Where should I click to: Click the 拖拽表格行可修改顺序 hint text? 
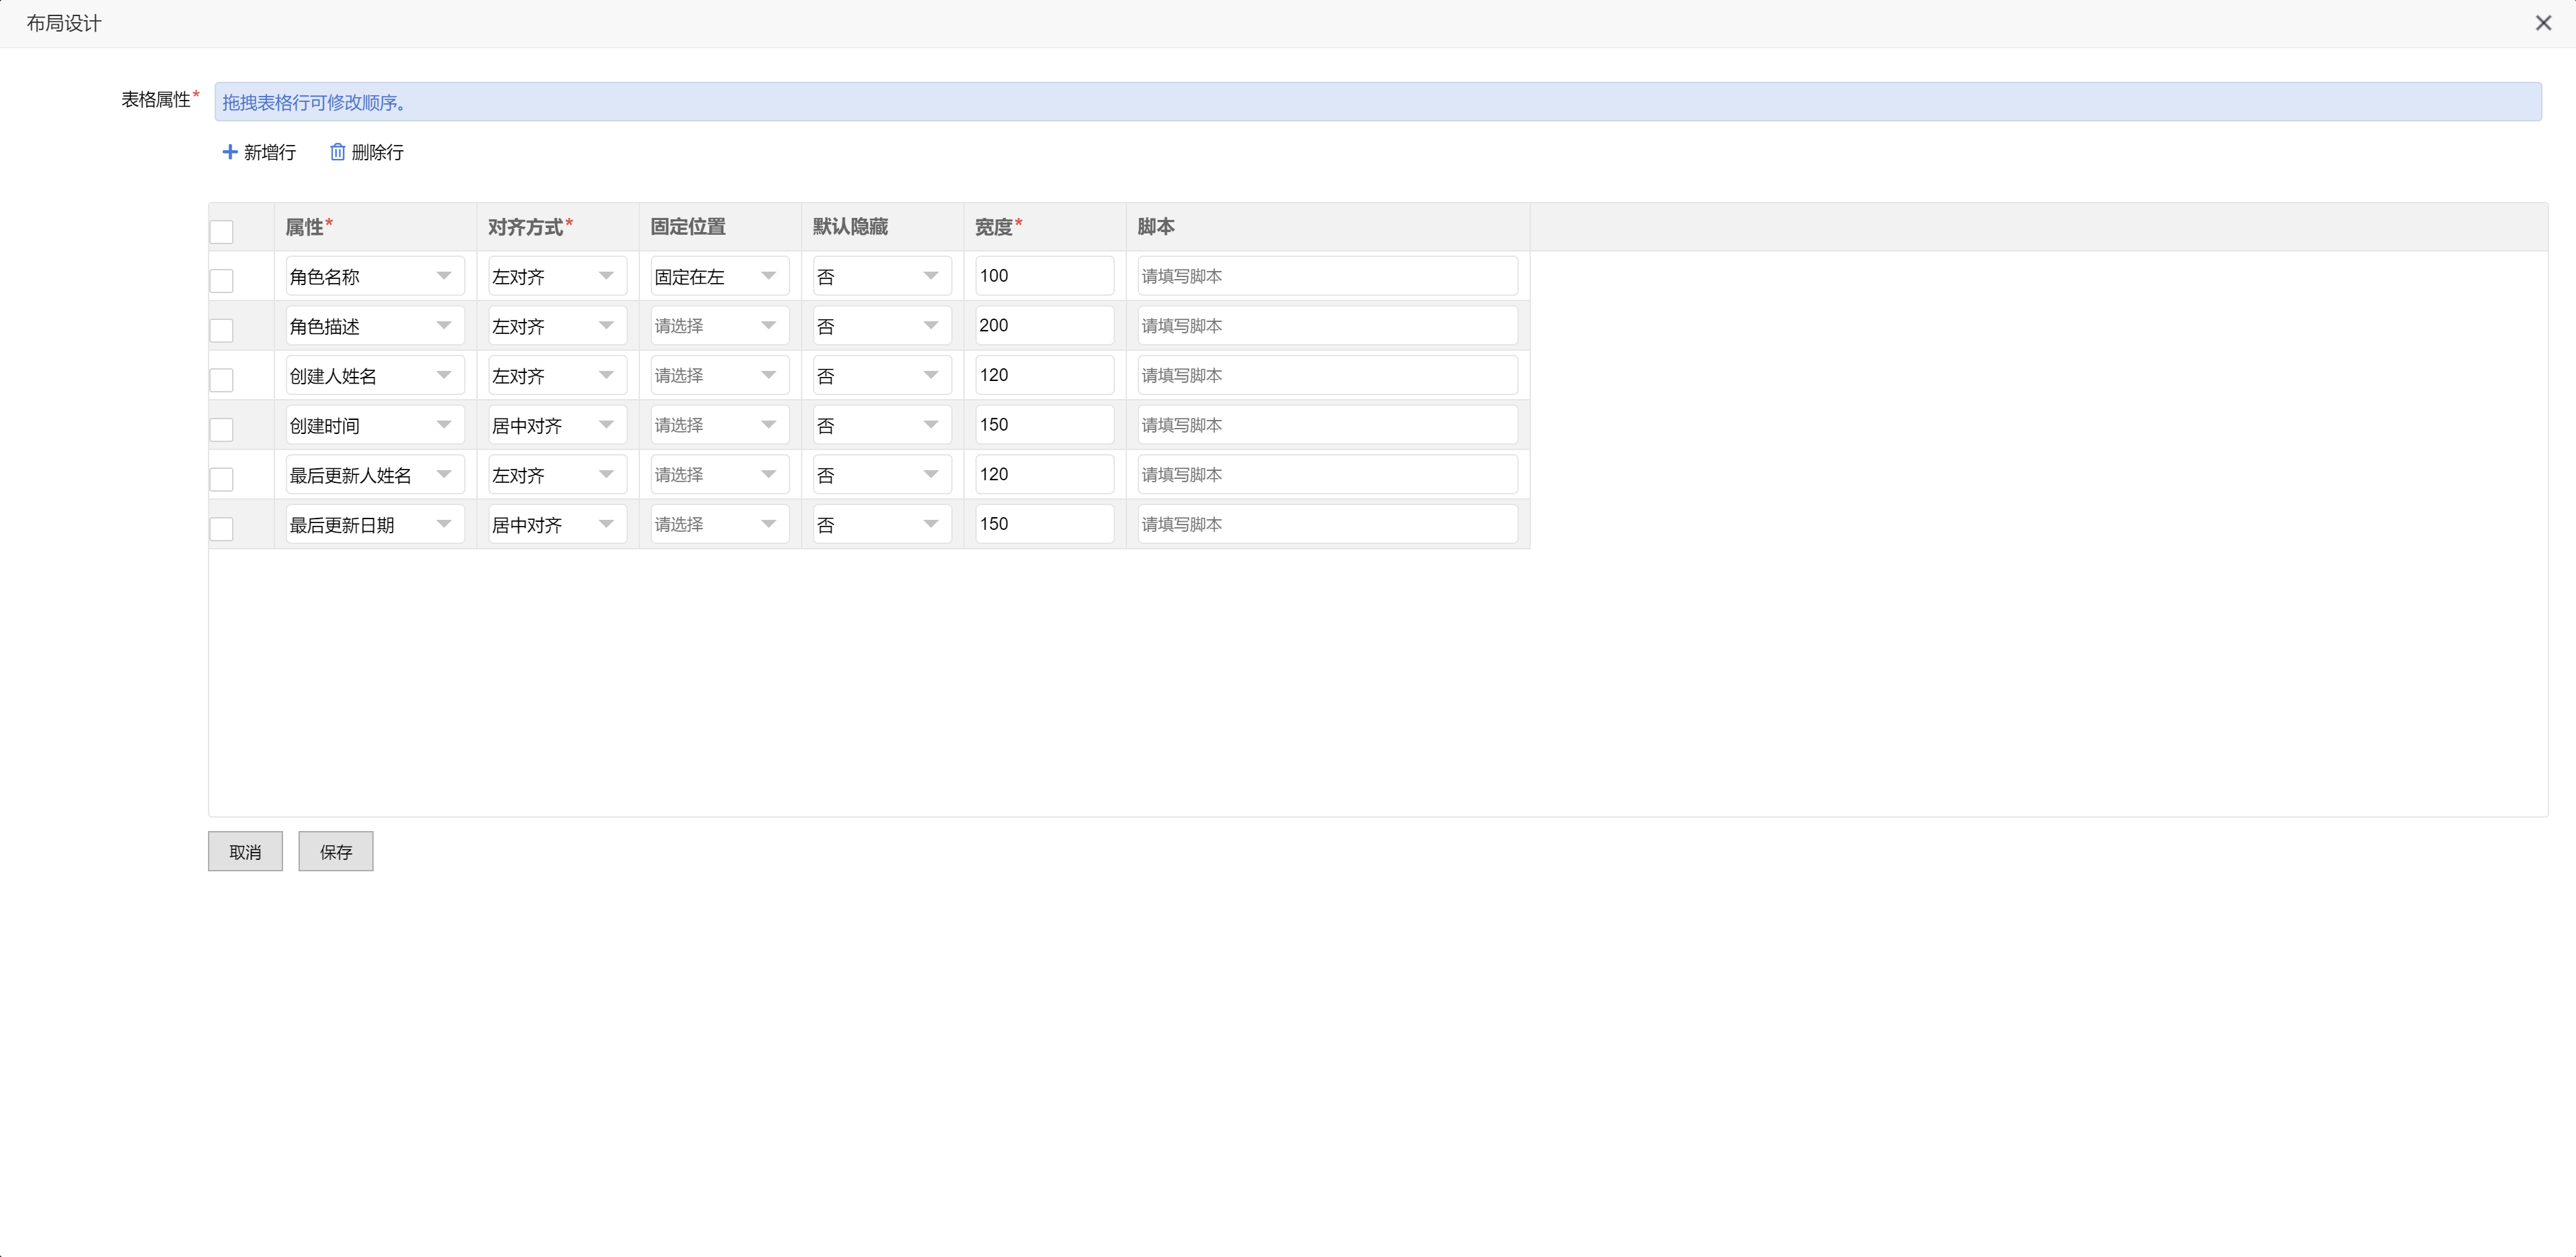[x=313, y=102]
